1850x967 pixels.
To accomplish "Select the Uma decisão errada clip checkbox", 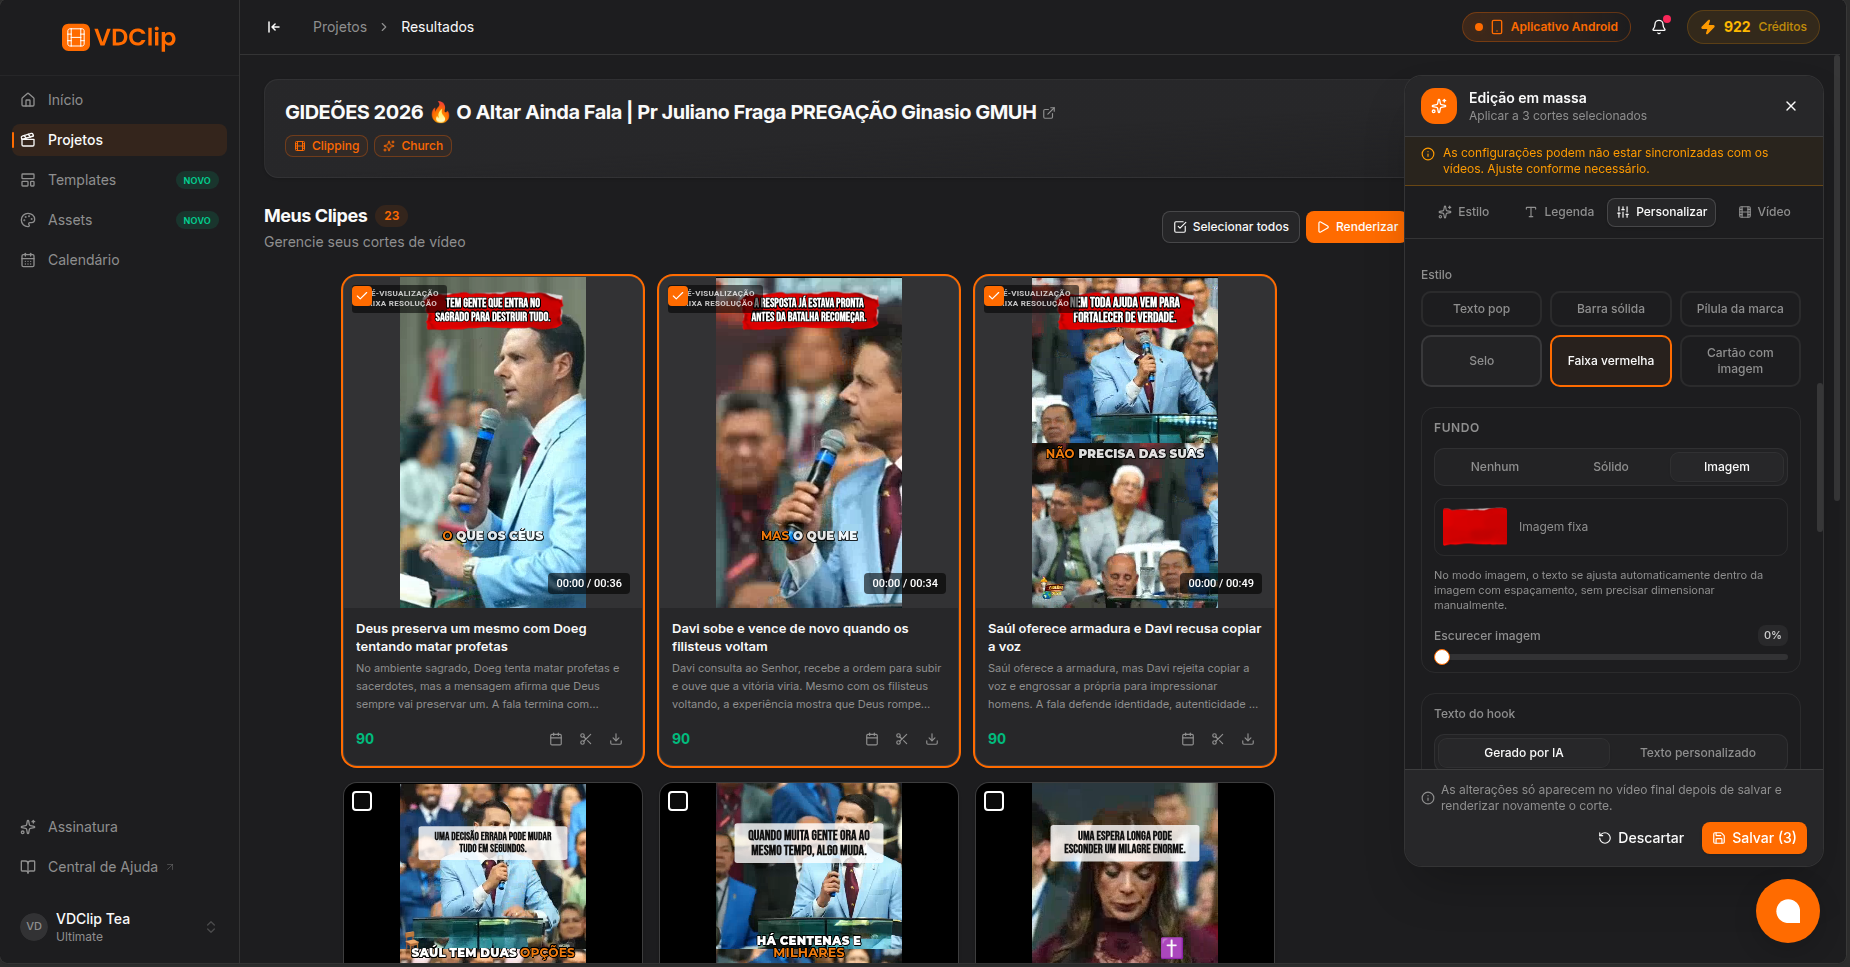I will (362, 801).
